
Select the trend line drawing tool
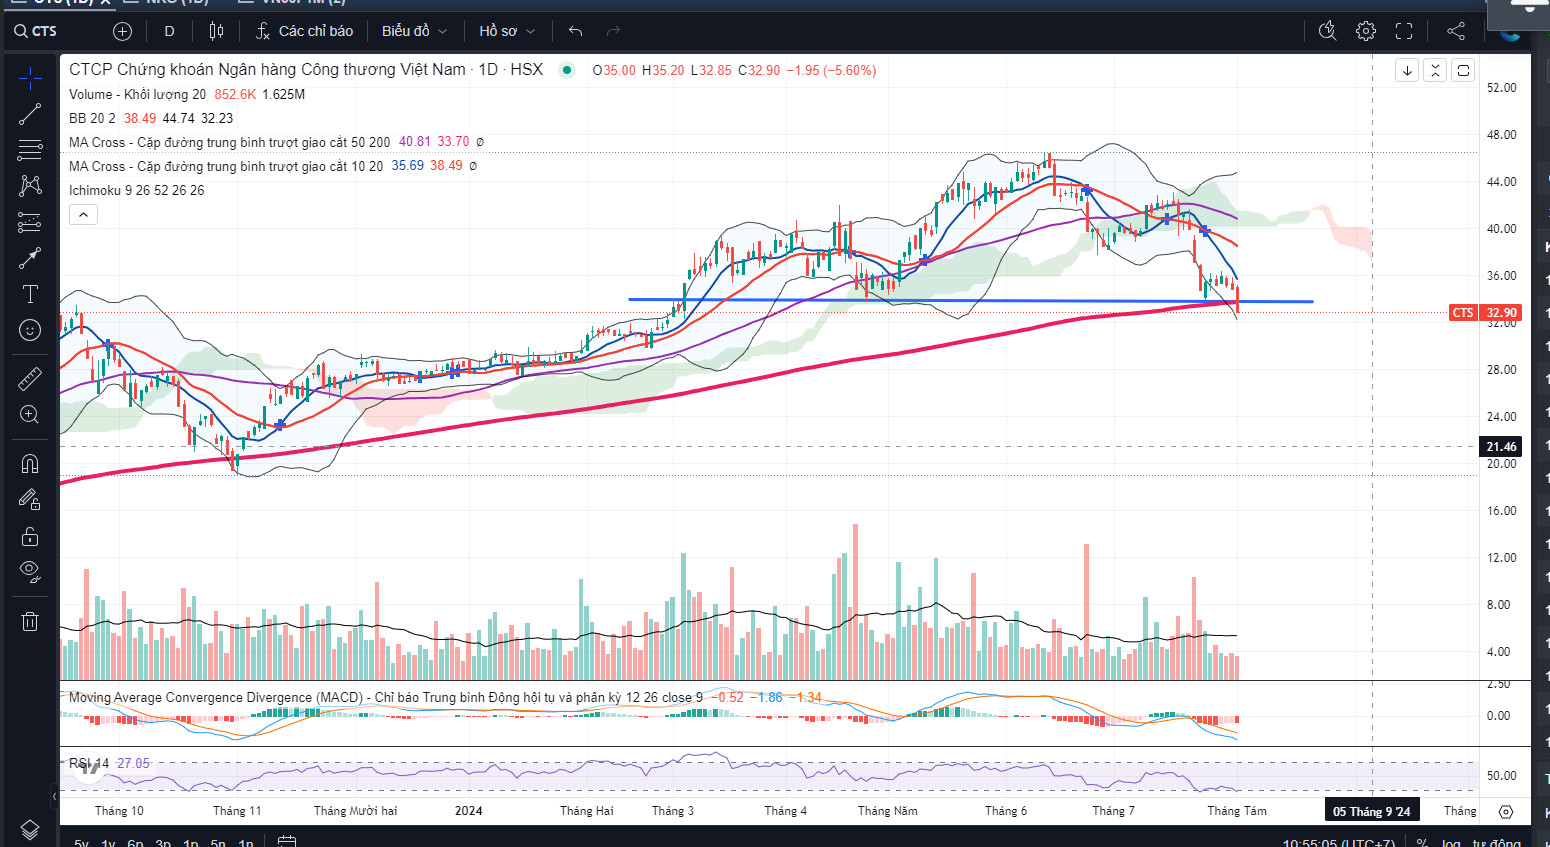click(x=30, y=114)
